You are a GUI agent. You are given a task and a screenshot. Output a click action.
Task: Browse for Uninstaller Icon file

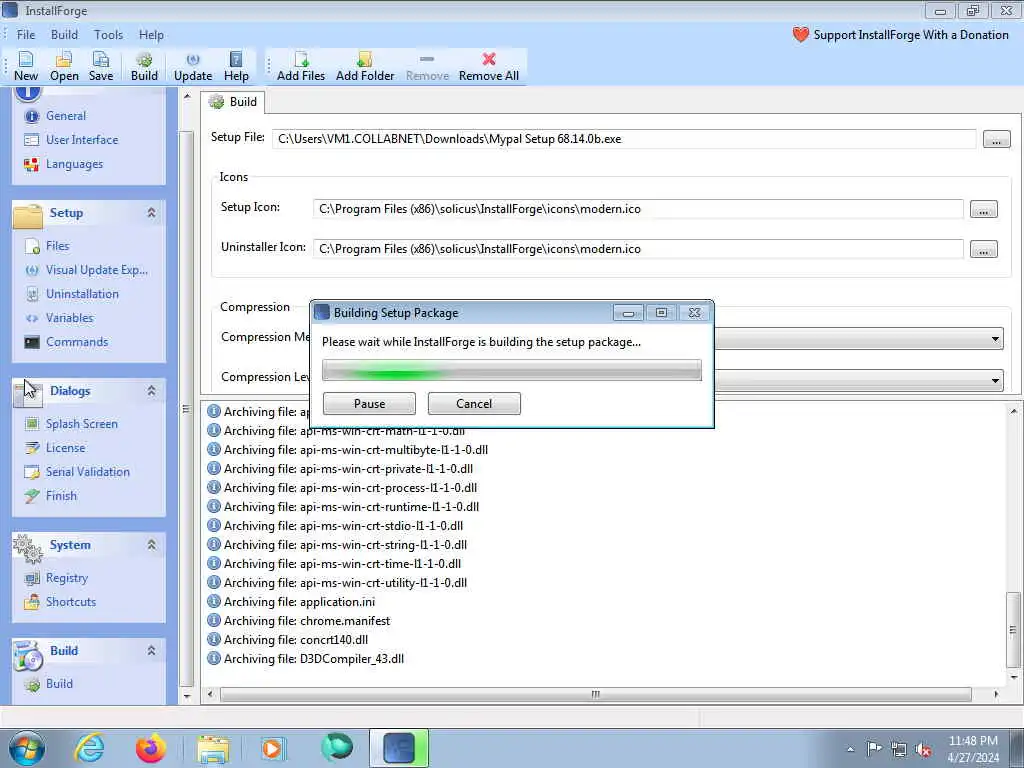pyautogui.click(x=984, y=249)
